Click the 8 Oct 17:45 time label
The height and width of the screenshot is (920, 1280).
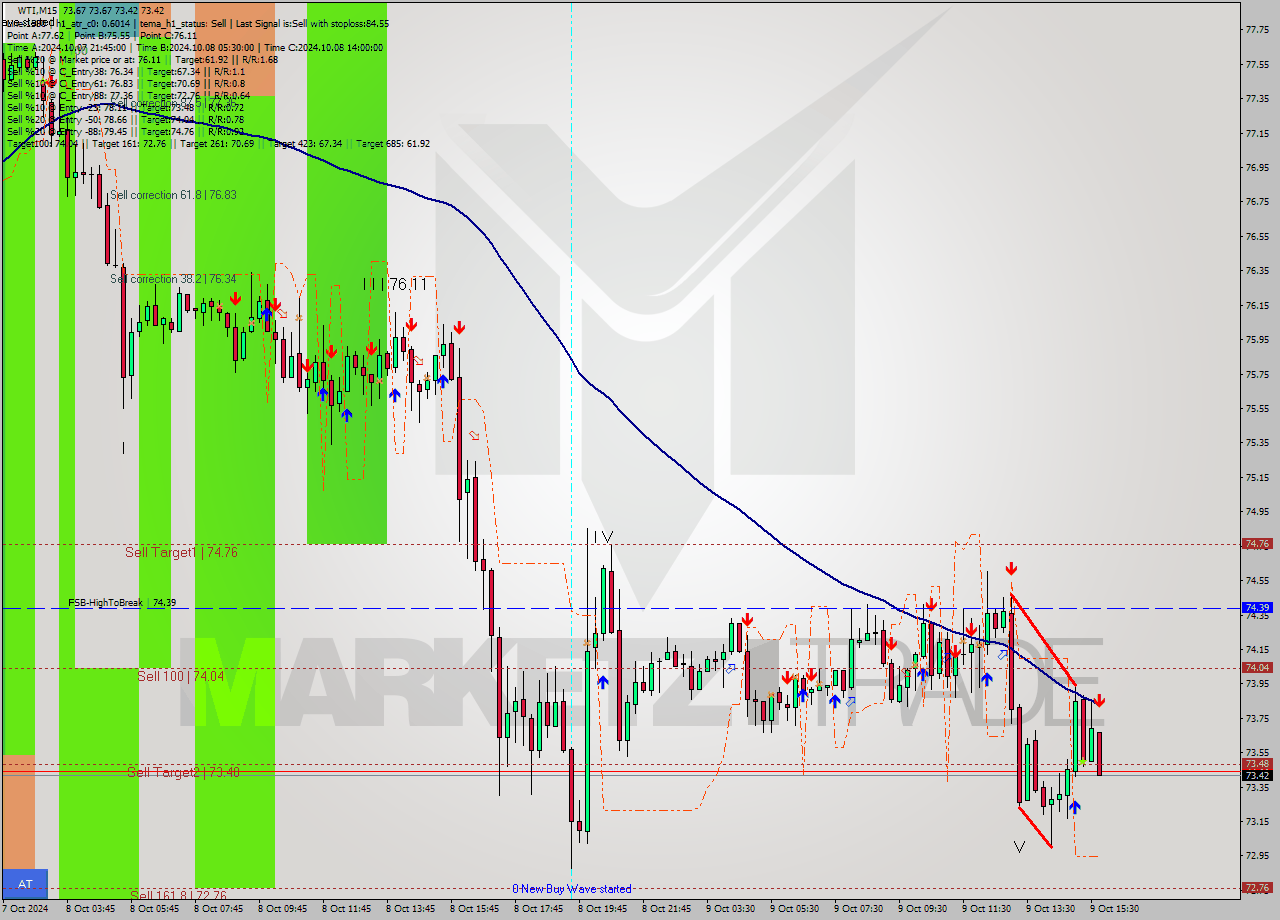(540, 909)
